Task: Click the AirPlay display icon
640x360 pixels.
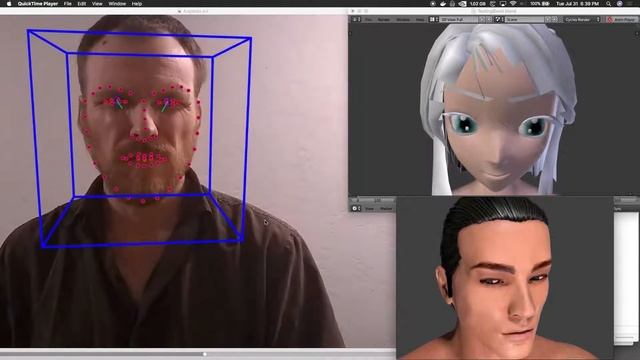Action: (x=503, y=4)
